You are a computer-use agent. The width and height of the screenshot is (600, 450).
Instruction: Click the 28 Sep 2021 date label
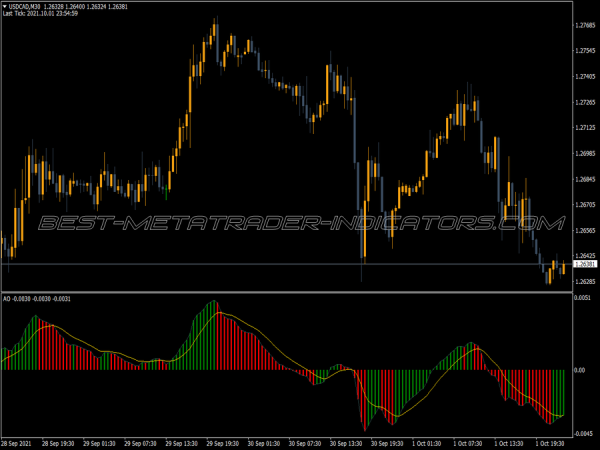(x=19, y=442)
